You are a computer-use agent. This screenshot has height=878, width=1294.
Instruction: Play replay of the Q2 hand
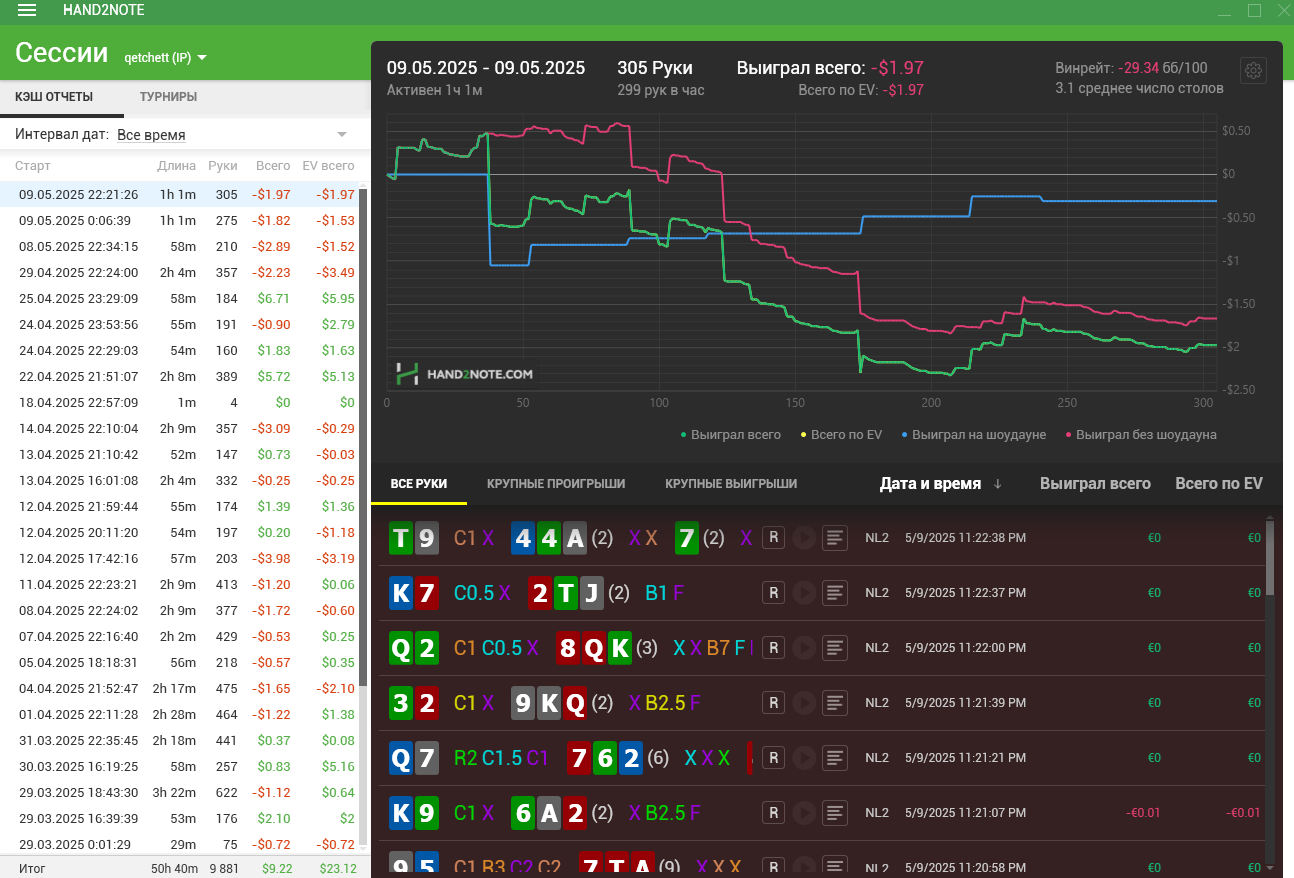point(803,648)
